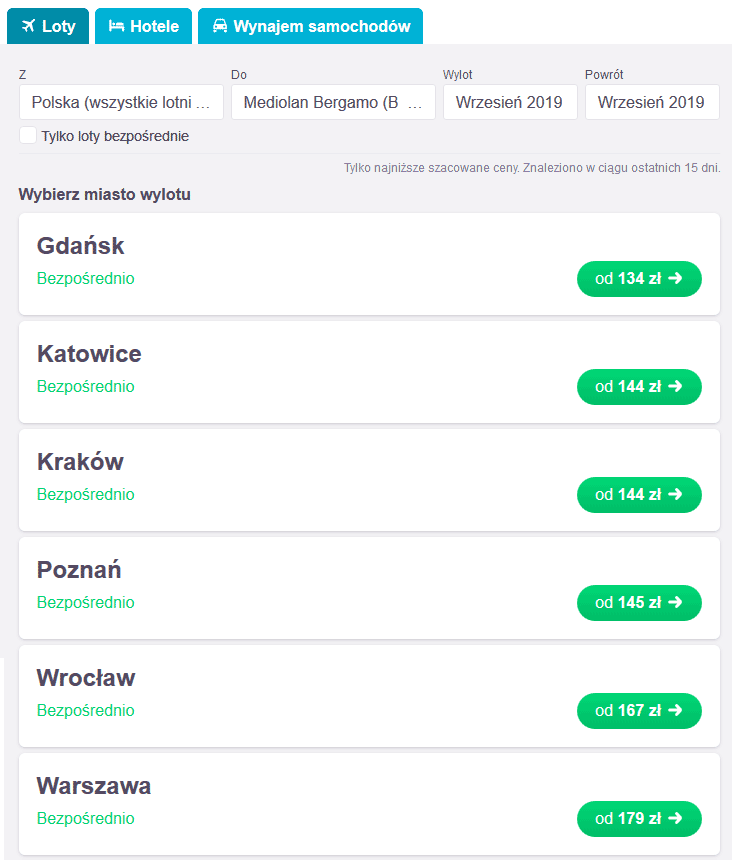This screenshot has height=868, width=732.
Task: Open the departure field Polska (wszystkie lotniska)
Action: point(121,102)
